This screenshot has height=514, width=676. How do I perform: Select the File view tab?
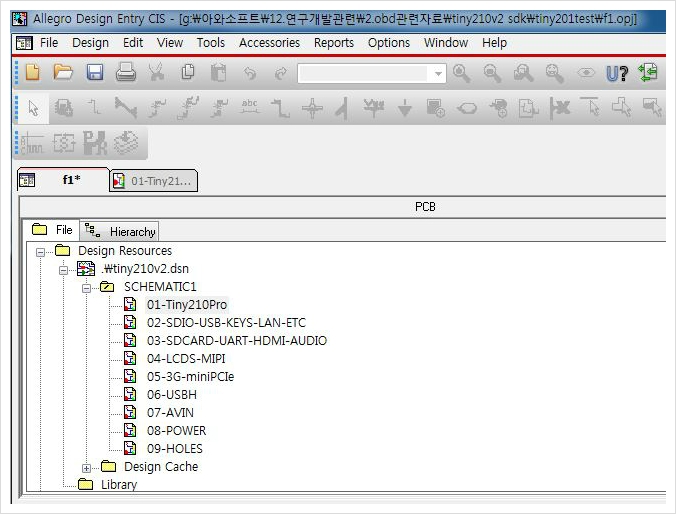click(x=52, y=230)
